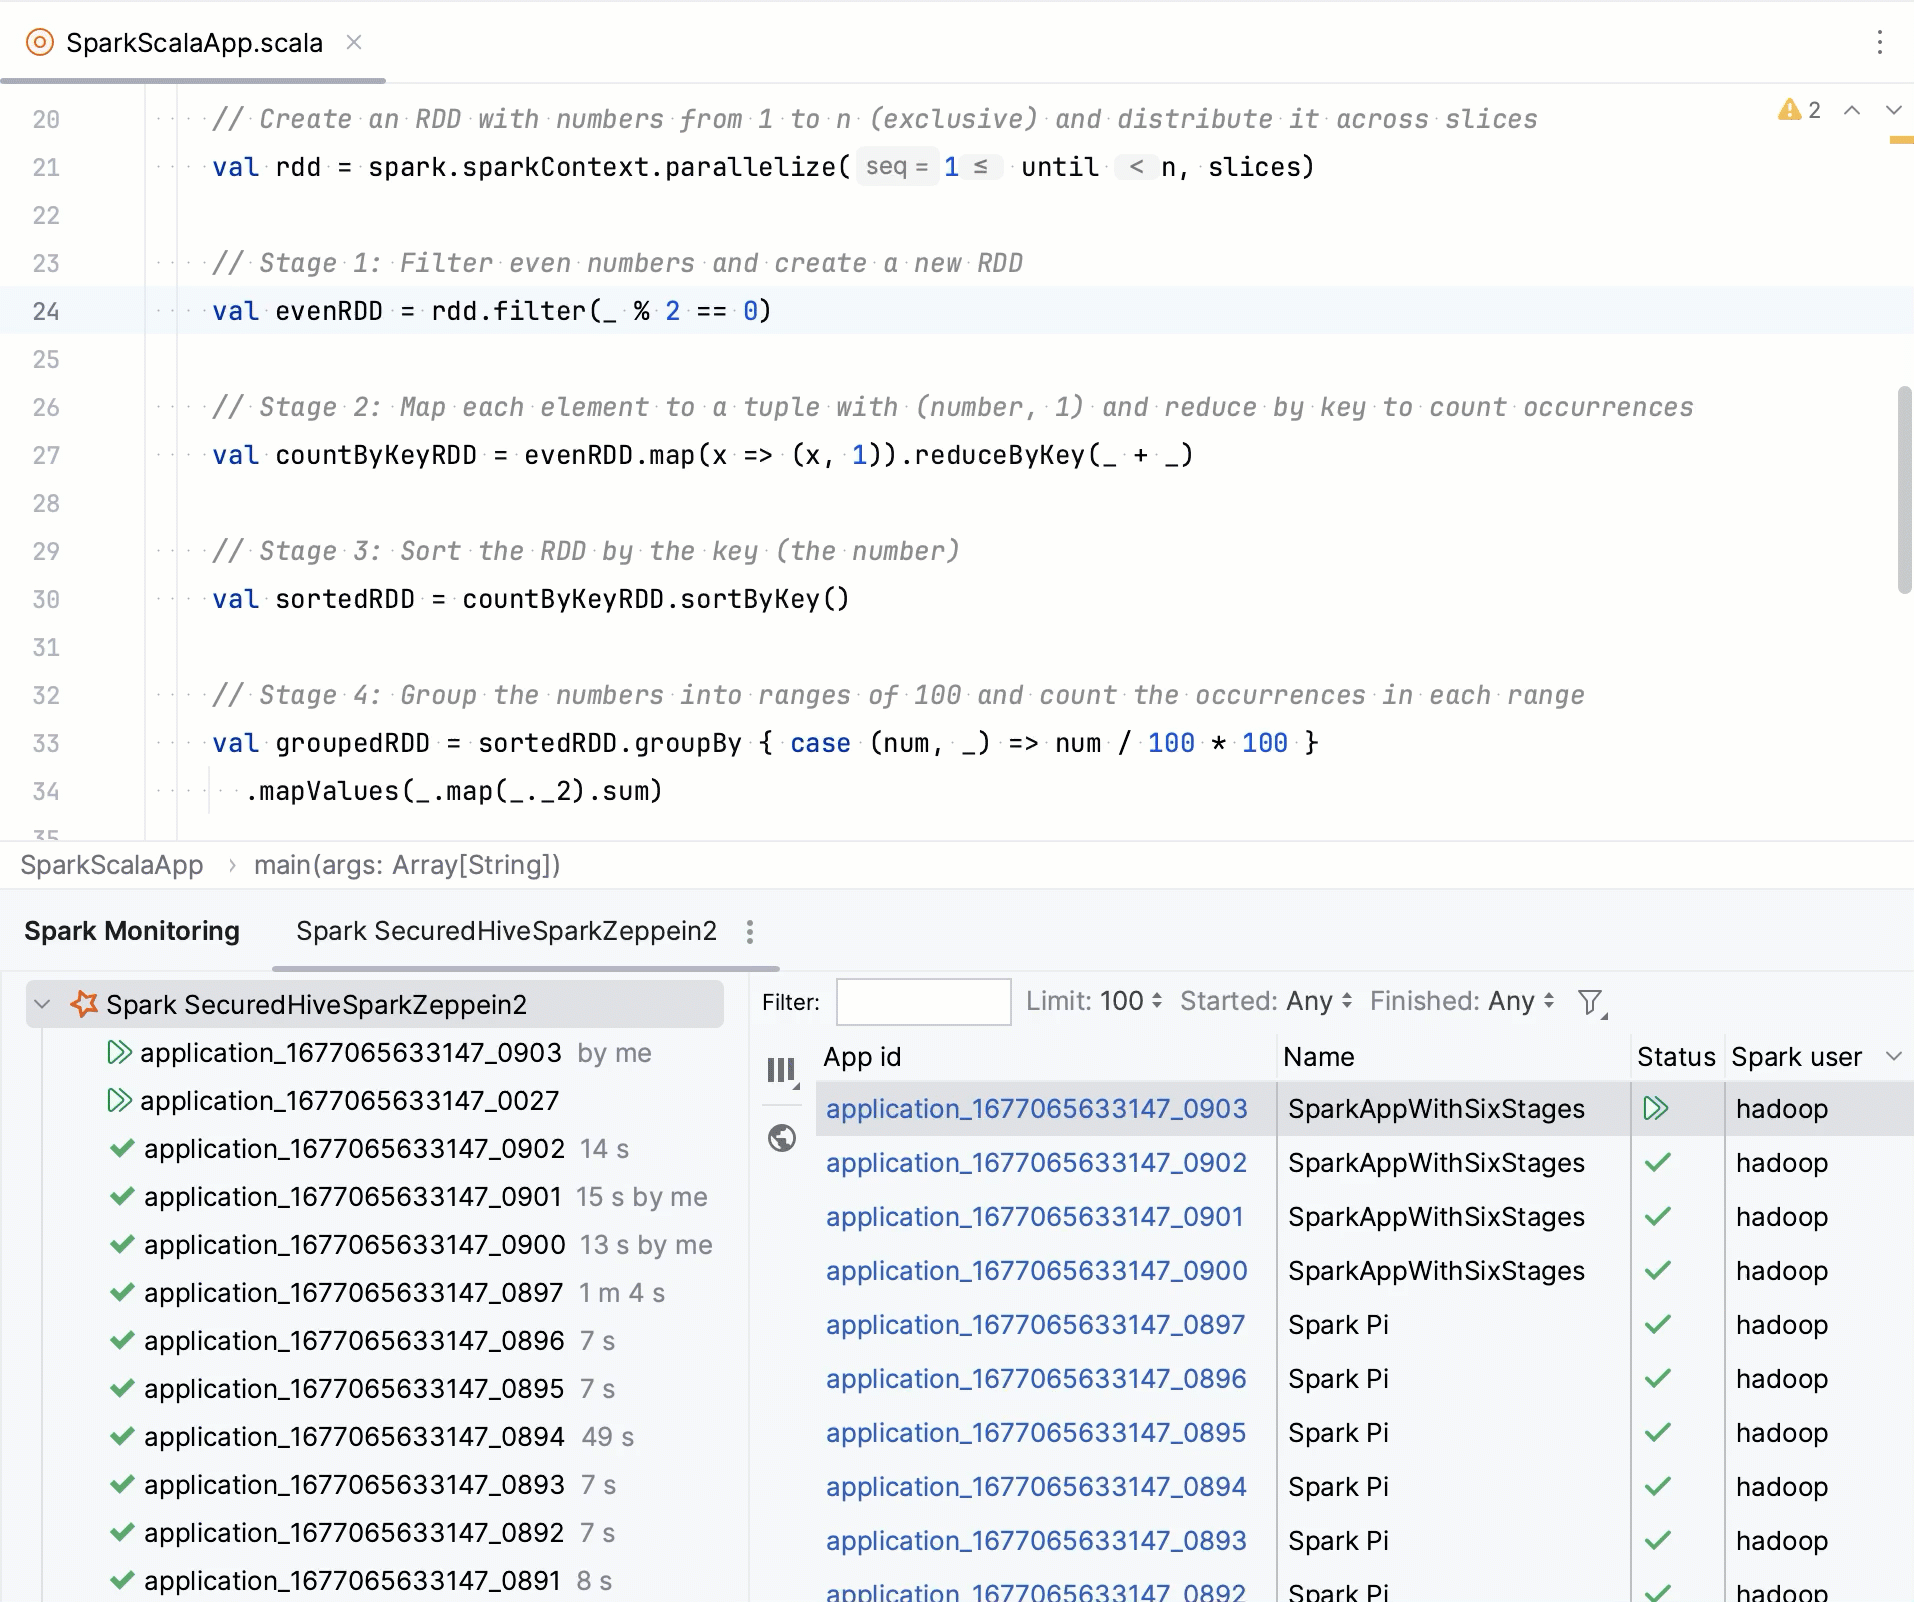Select the SparkScalaApp.scala editor tab
This screenshot has width=1914, height=1602.
[x=194, y=42]
